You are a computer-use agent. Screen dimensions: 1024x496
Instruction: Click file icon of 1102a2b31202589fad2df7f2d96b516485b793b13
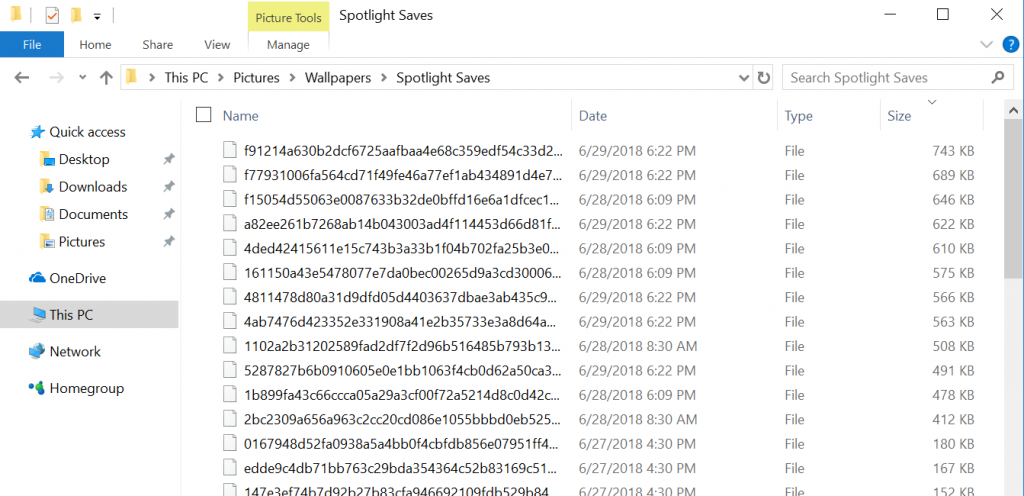(x=229, y=346)
